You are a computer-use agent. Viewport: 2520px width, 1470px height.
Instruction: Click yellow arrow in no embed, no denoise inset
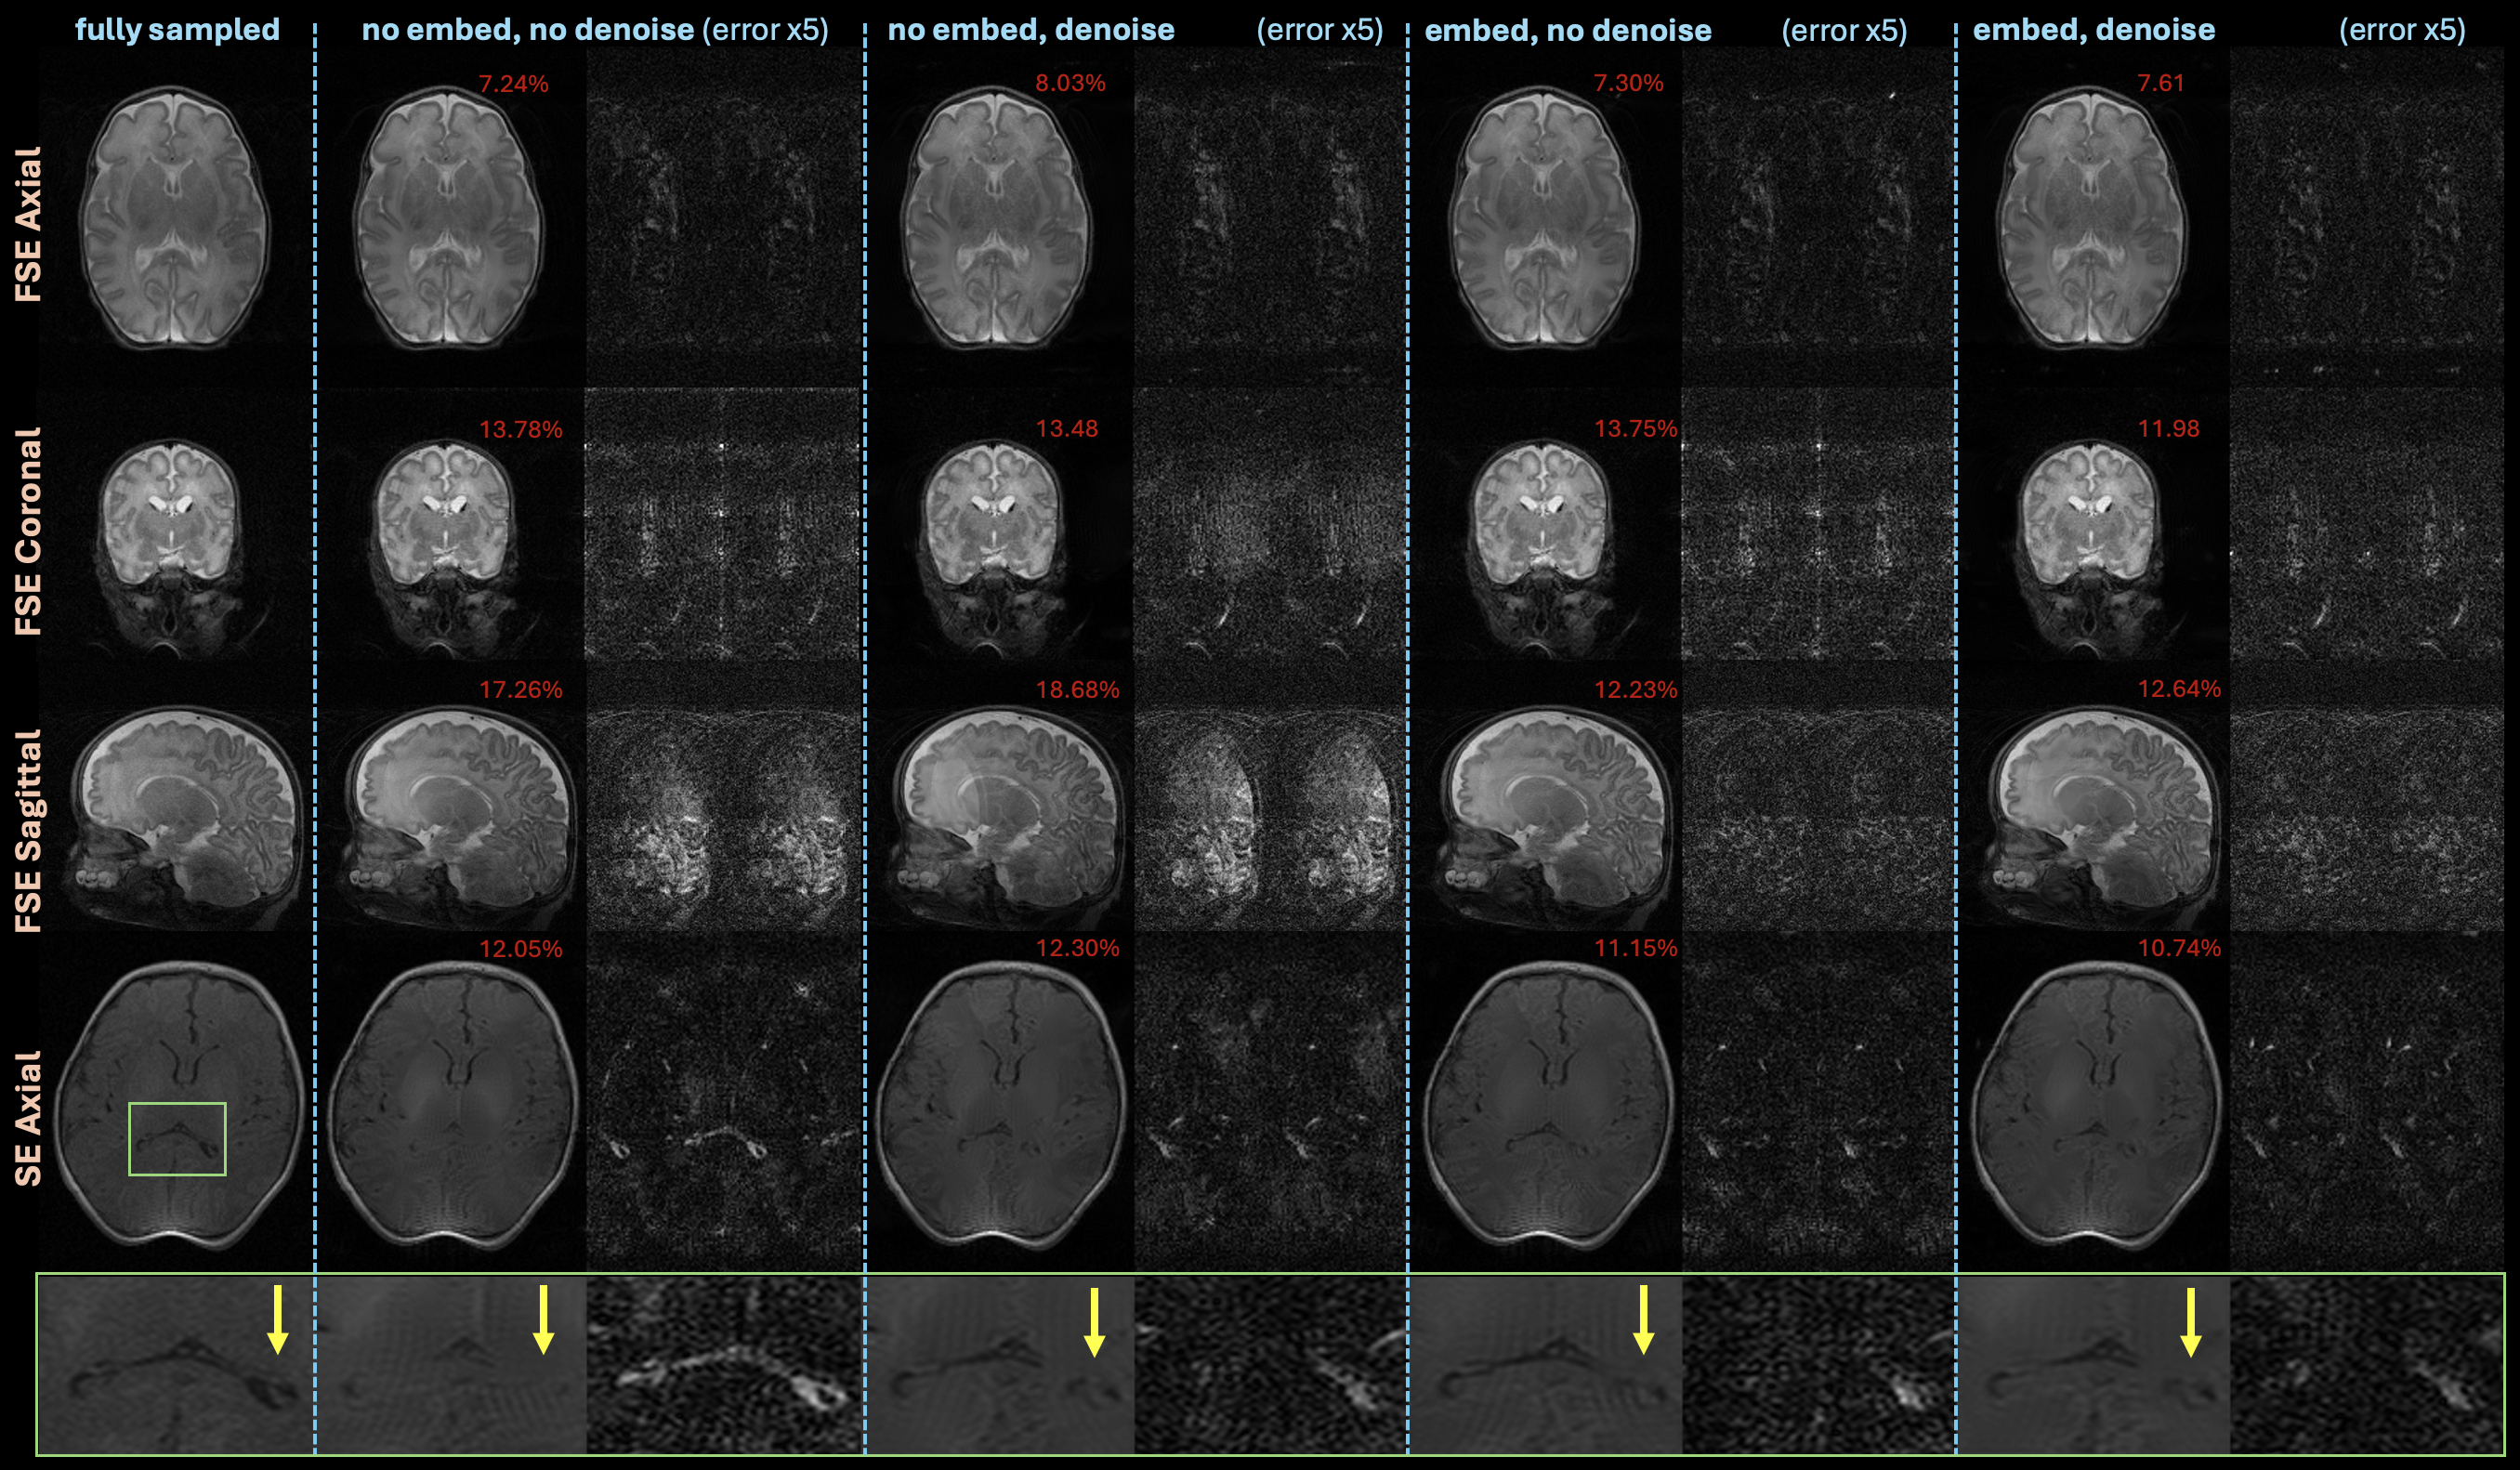pos(543,1320)
